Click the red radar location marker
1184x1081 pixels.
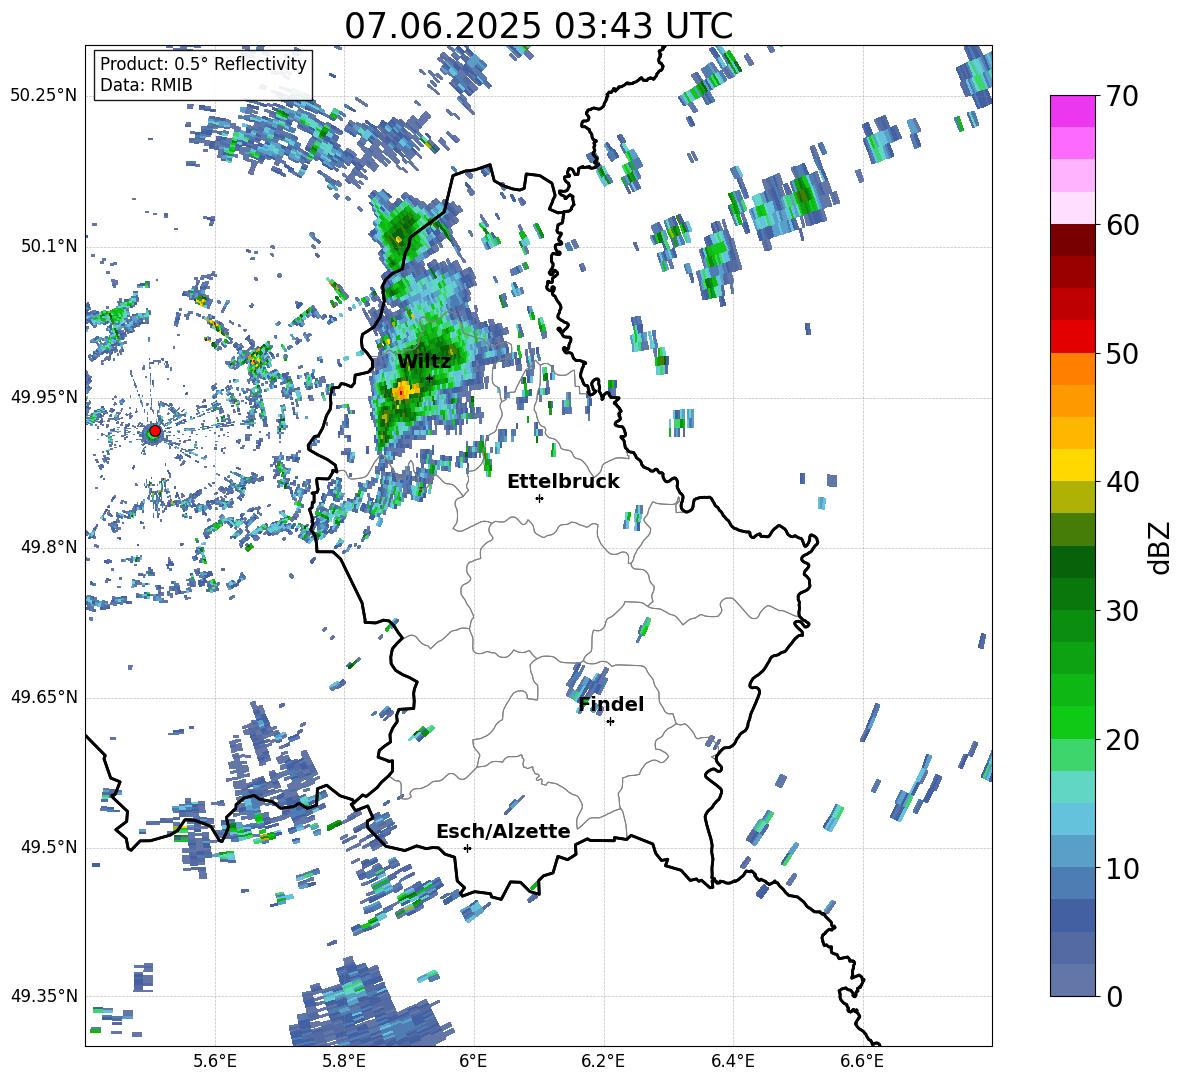pos(155,431)
